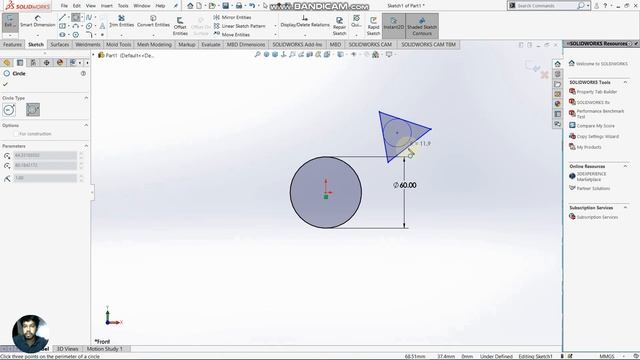The height and width of the screenshot is (360, 640).
Task: Open Display/Delete Relations tool
Action: pyautogui.click(x=304, y=21)
